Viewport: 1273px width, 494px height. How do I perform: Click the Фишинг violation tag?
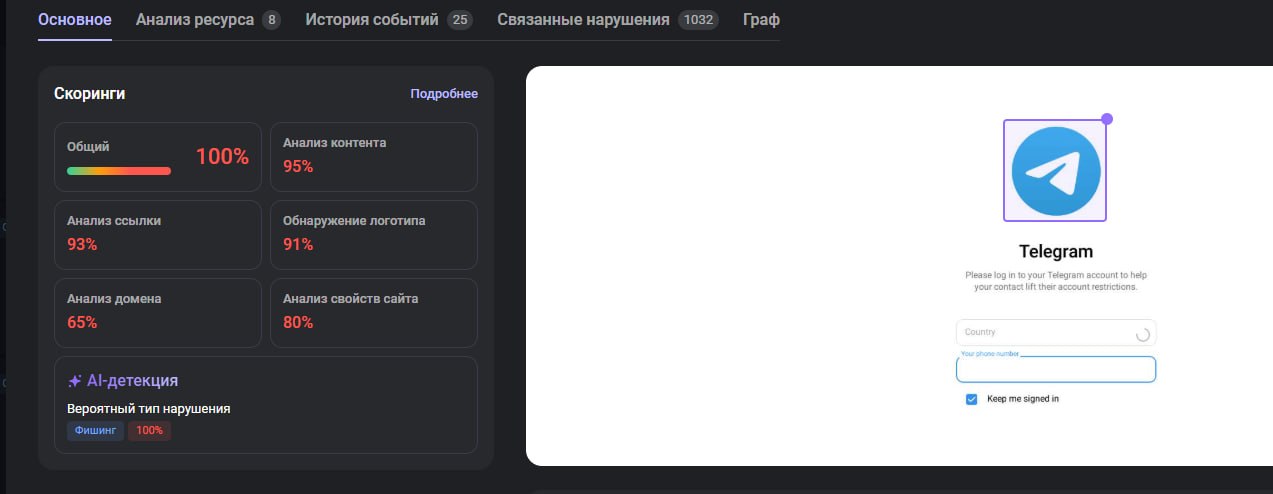(95, 431)
